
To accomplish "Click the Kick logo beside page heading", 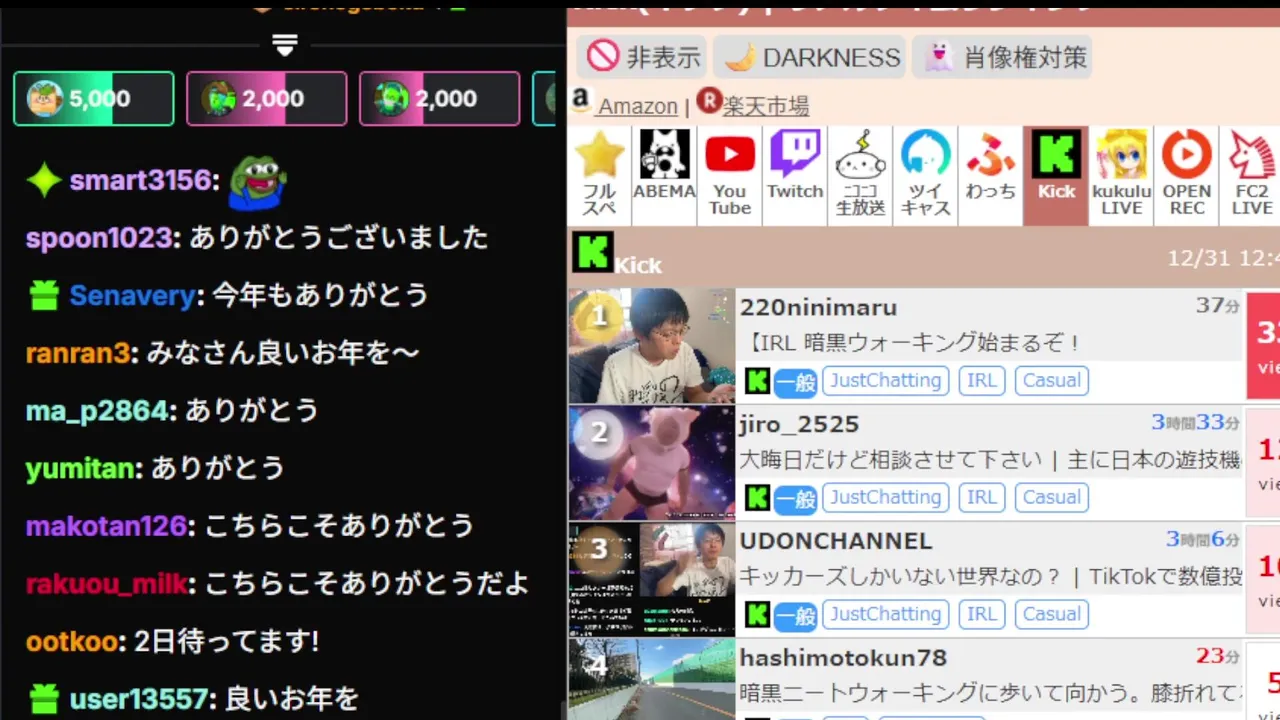I will [592, 253].
